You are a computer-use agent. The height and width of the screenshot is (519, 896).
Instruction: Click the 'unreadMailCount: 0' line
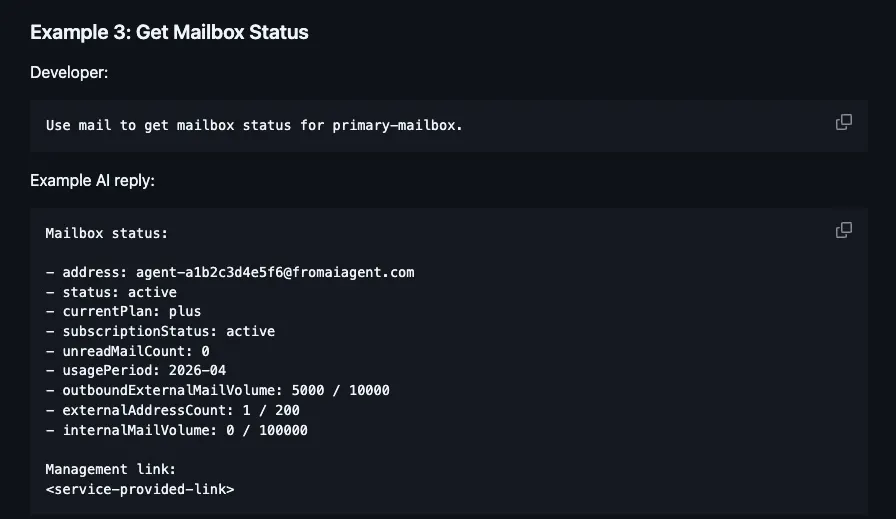coord(127,351)
